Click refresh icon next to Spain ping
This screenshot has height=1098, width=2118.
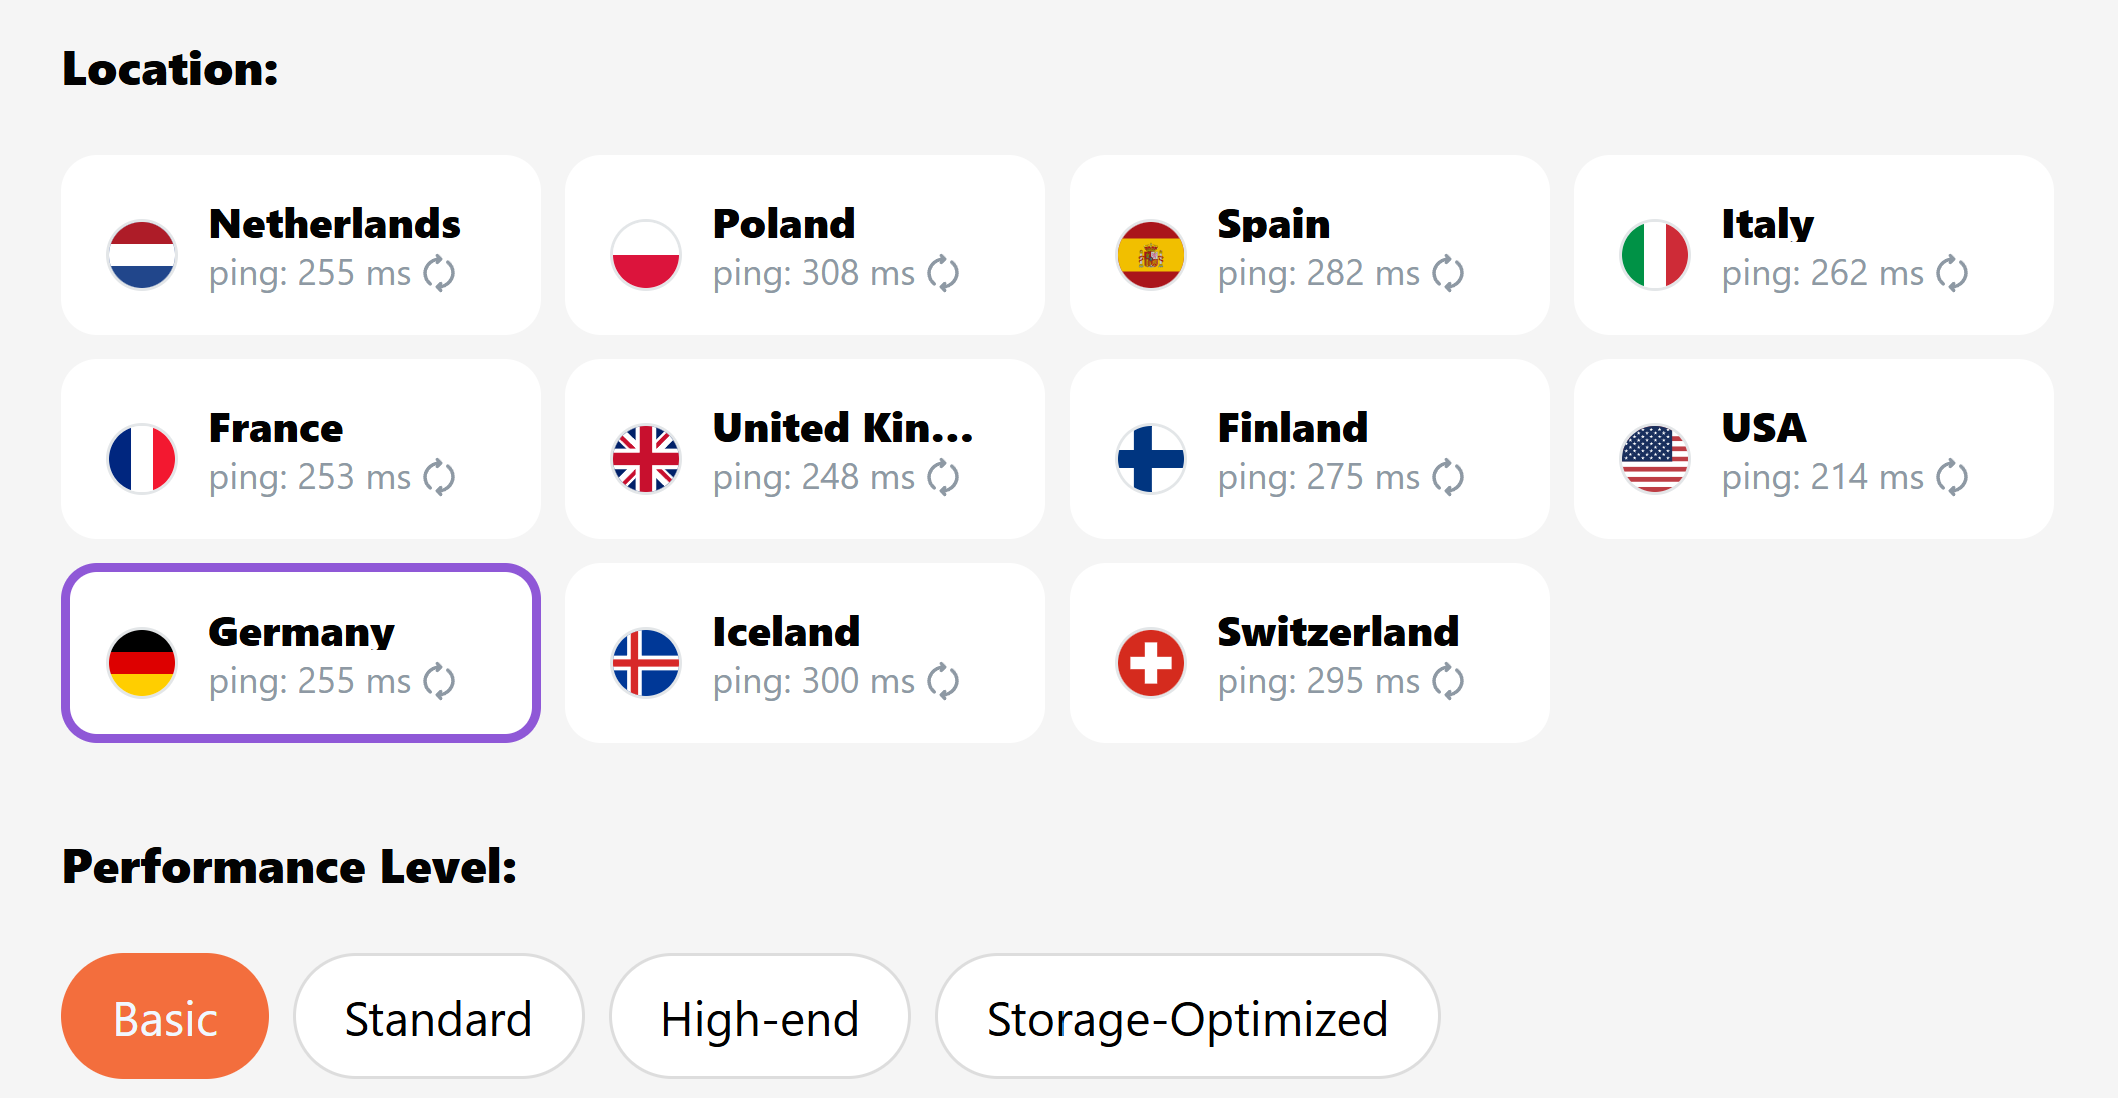pyautogui.click(x=1448, y=273)
